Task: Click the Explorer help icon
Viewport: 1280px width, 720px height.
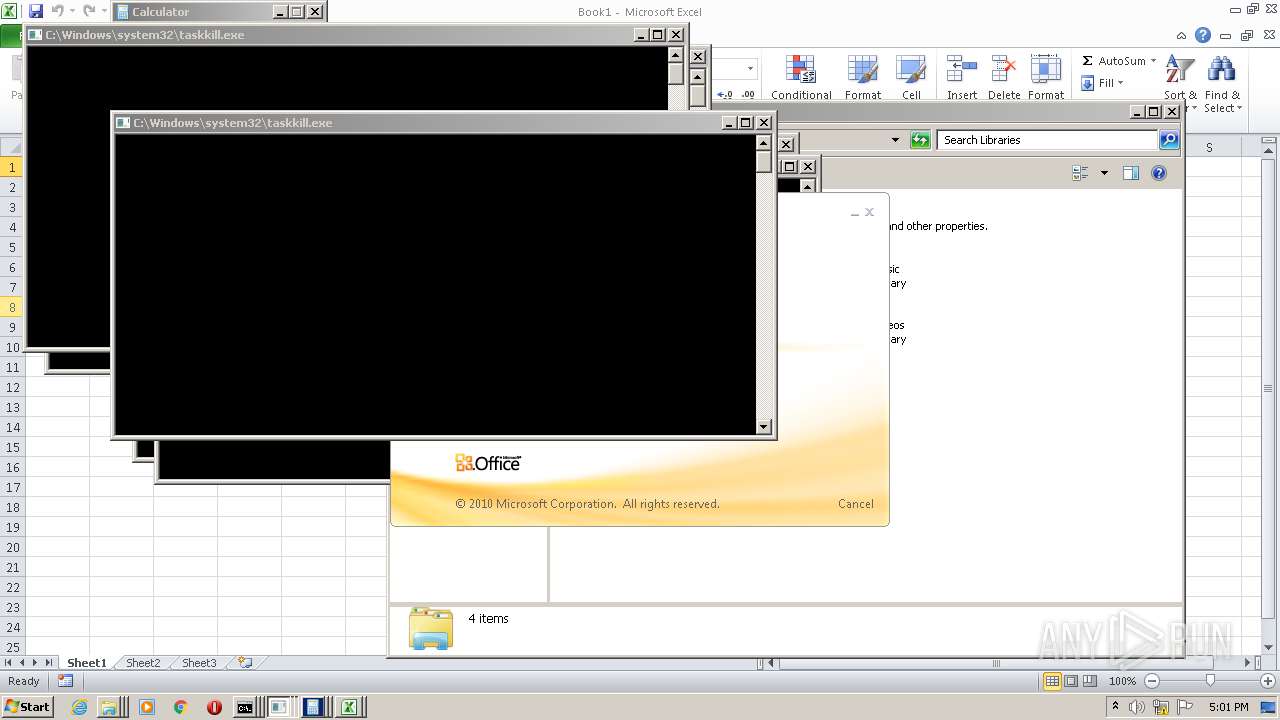Action: (1159, 173)
